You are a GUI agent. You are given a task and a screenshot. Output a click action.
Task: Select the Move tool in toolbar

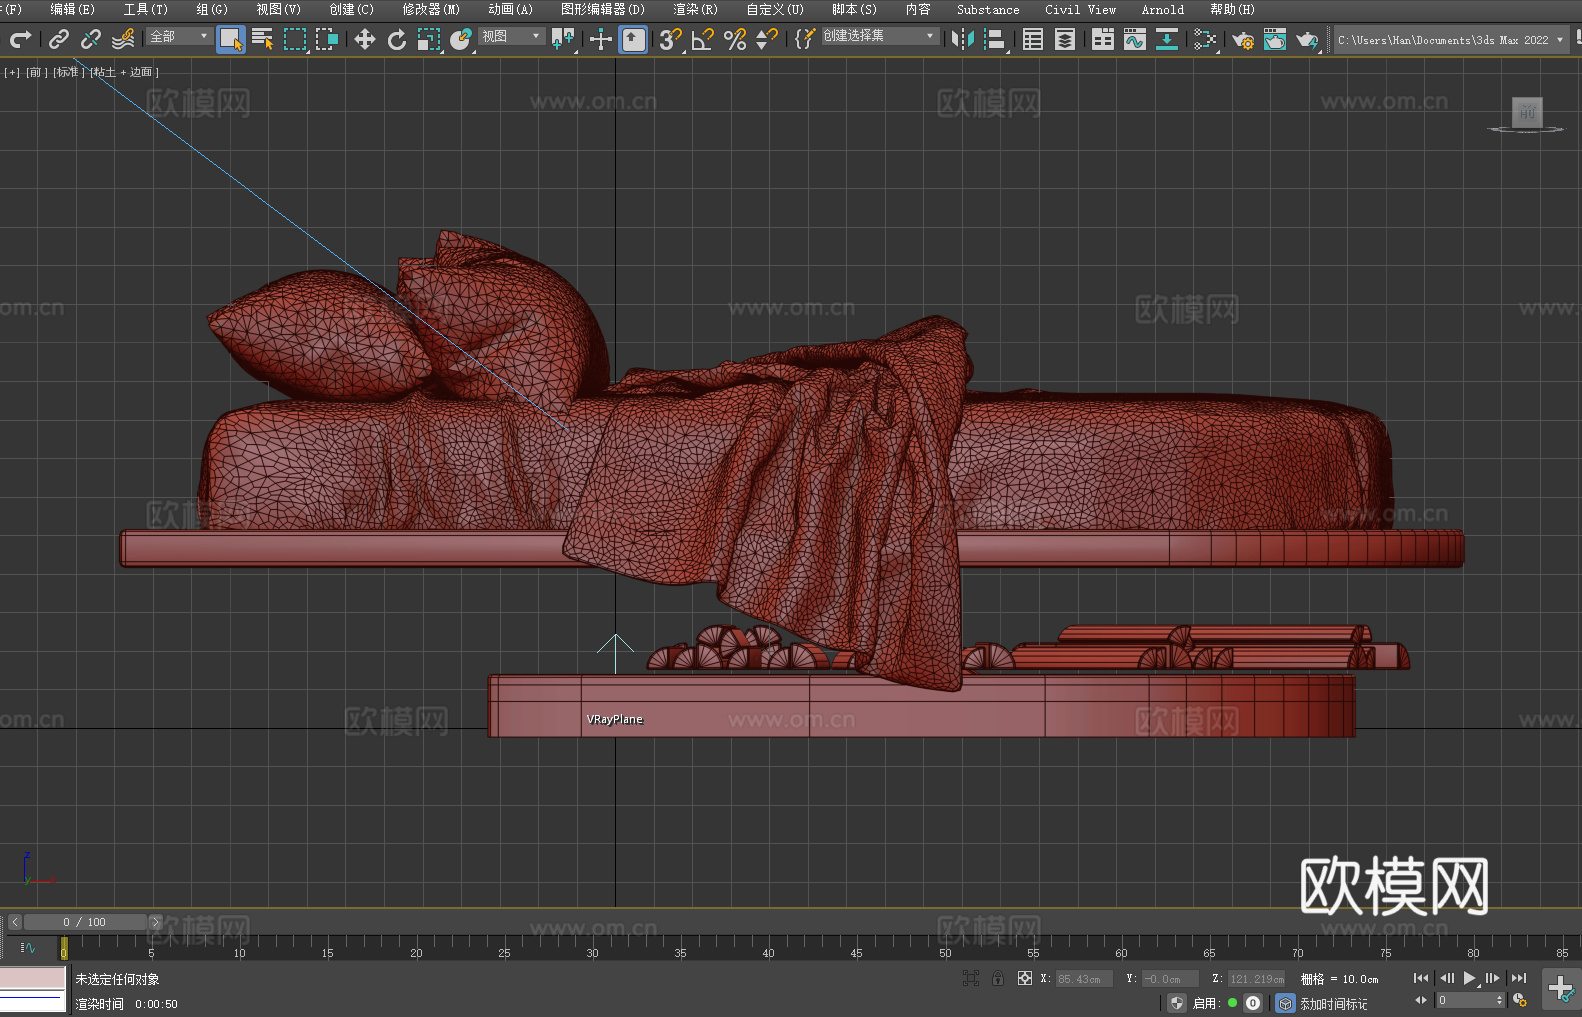[365, 39]
